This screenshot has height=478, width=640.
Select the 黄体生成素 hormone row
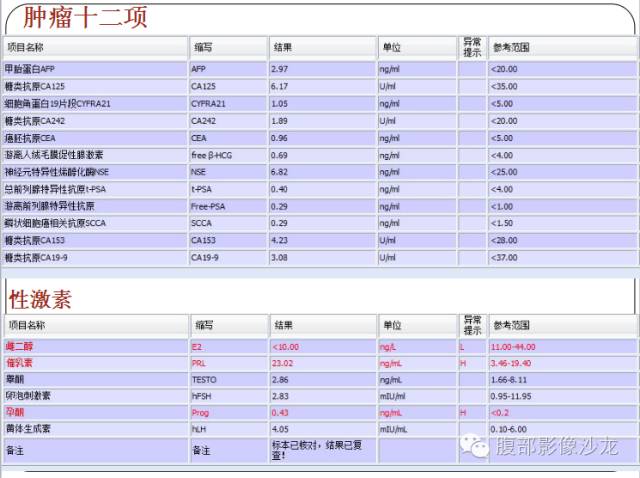click(28, 429)
